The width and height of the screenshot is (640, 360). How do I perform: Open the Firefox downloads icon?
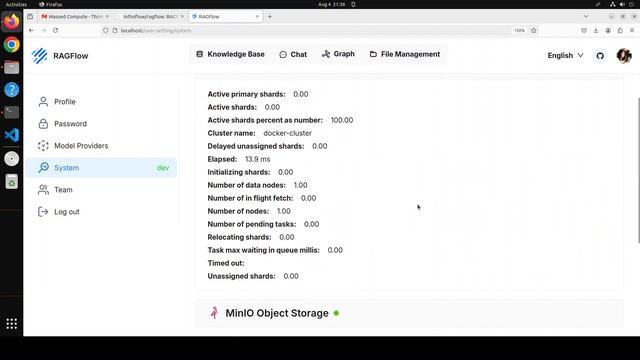point(596,30)
